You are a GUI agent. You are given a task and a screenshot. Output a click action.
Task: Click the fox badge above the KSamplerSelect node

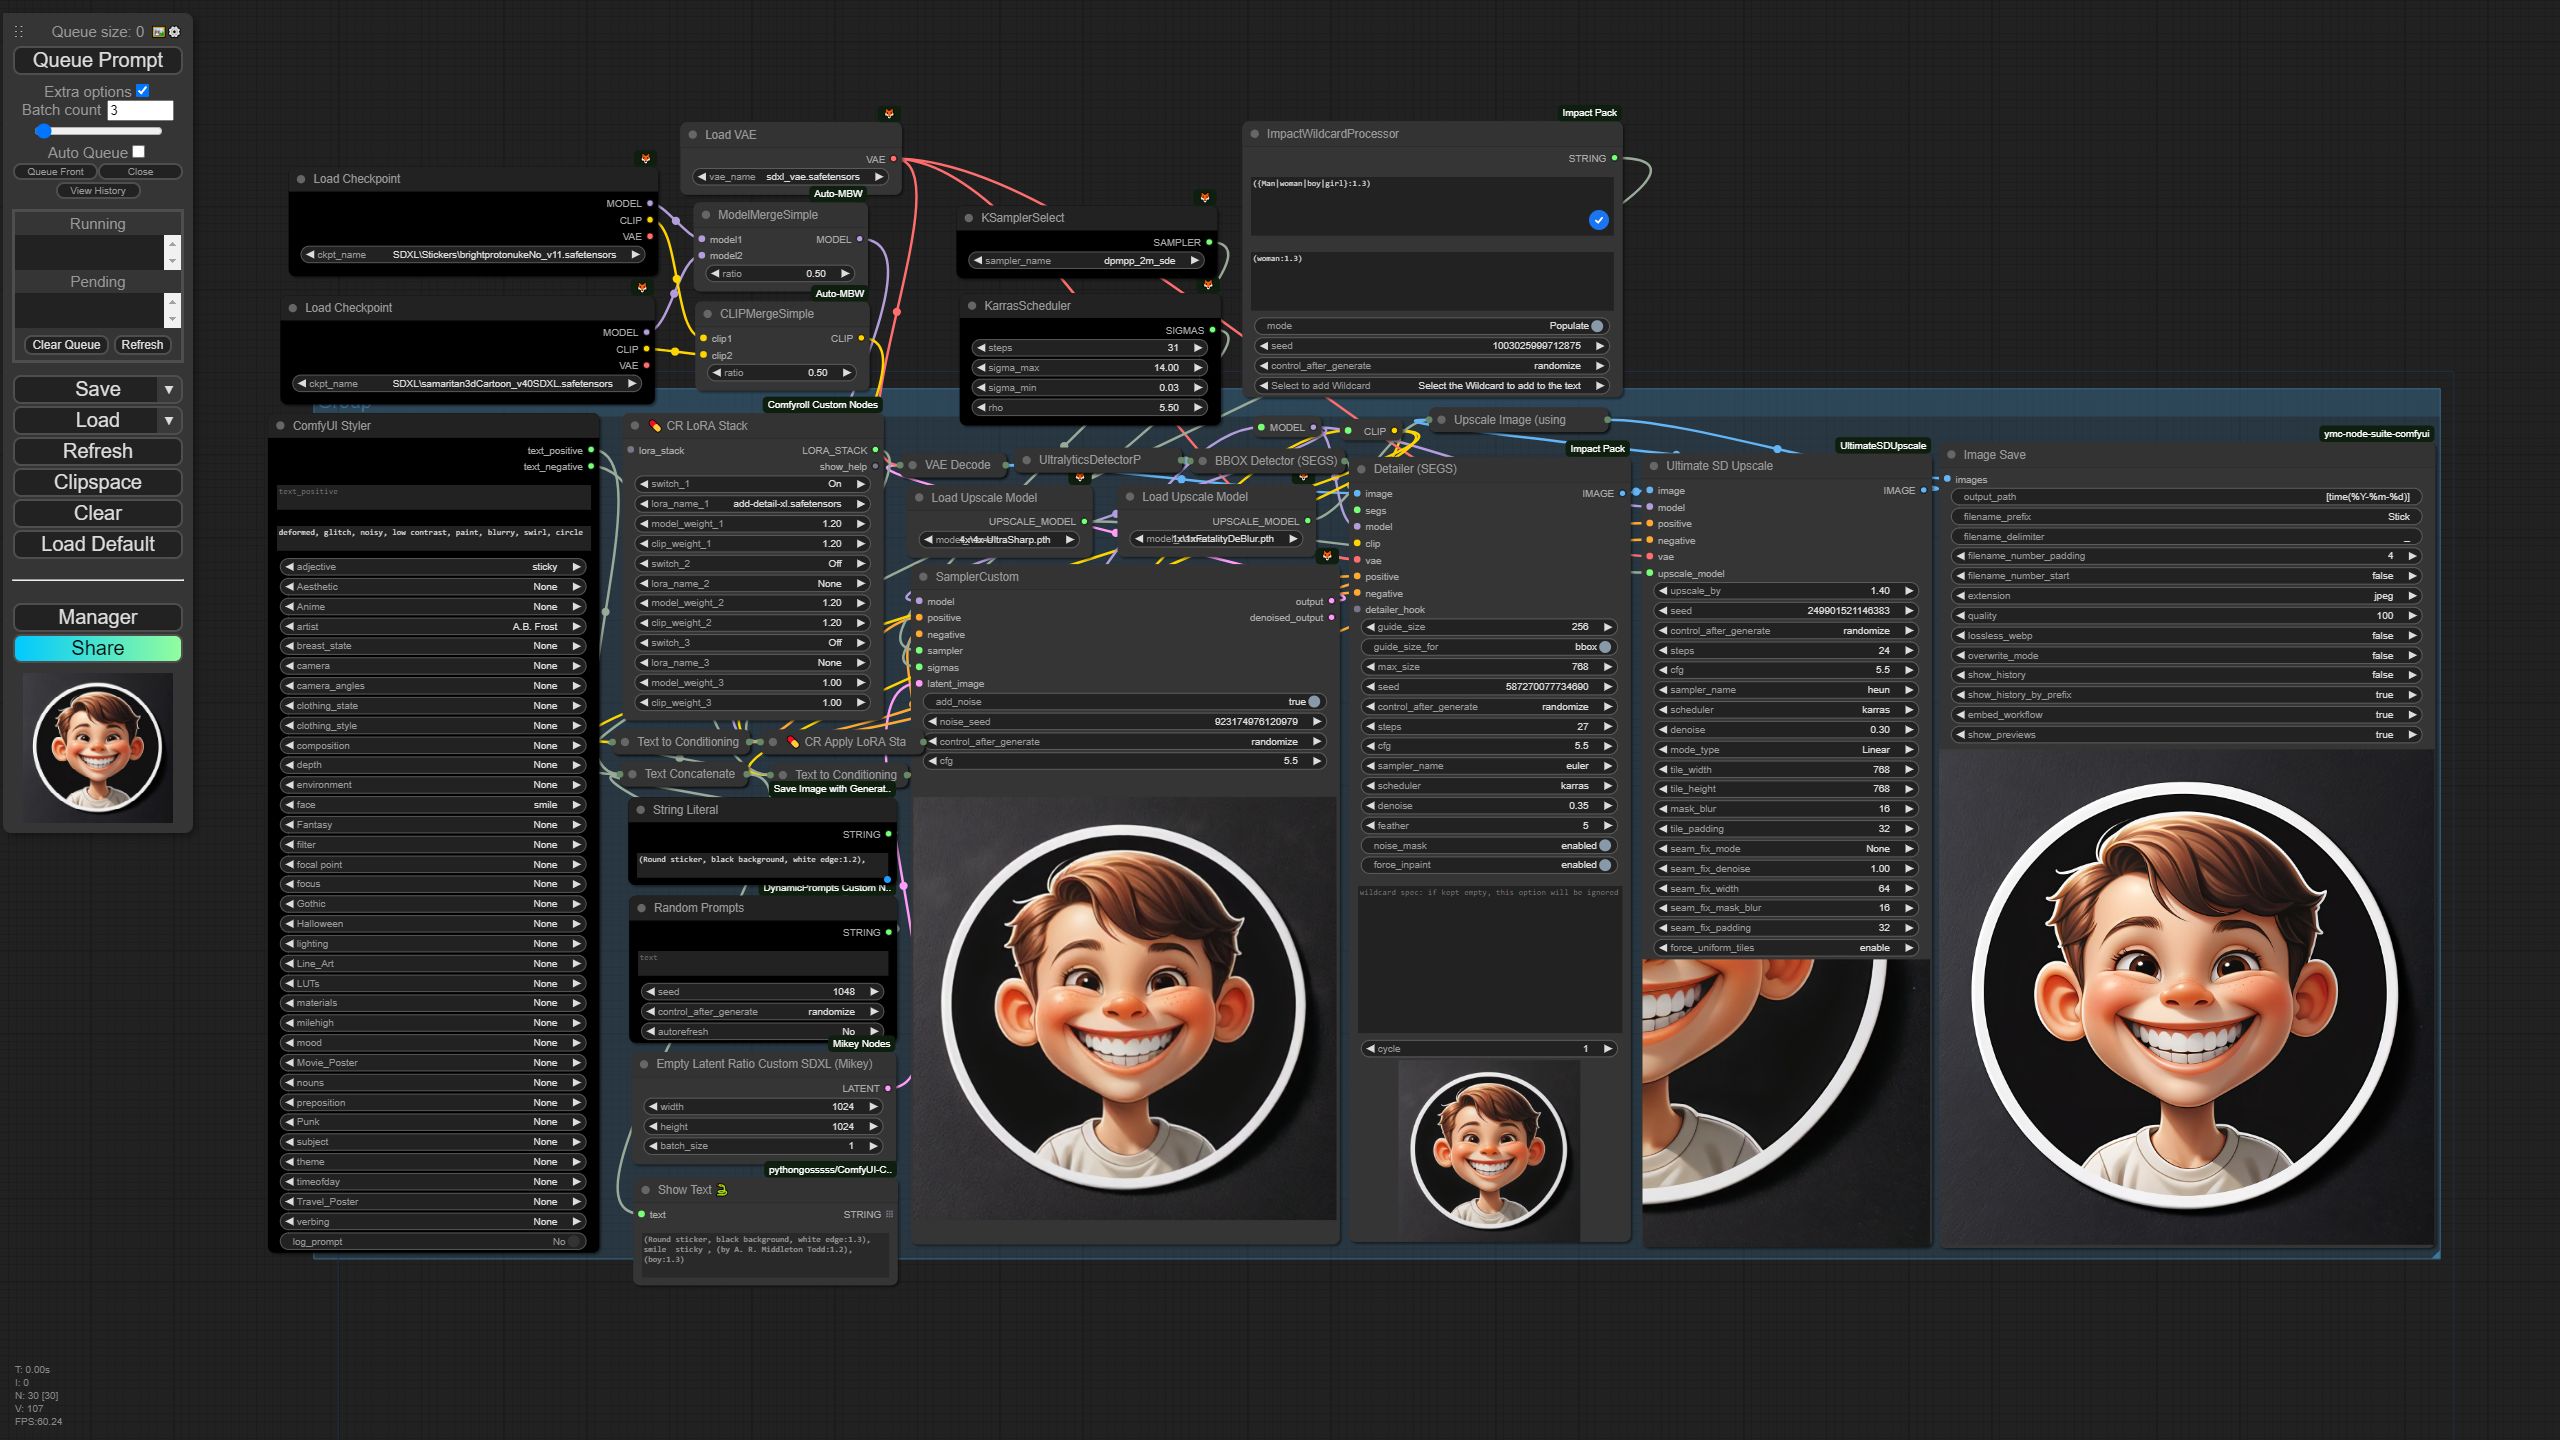[x=1205, y=198]
